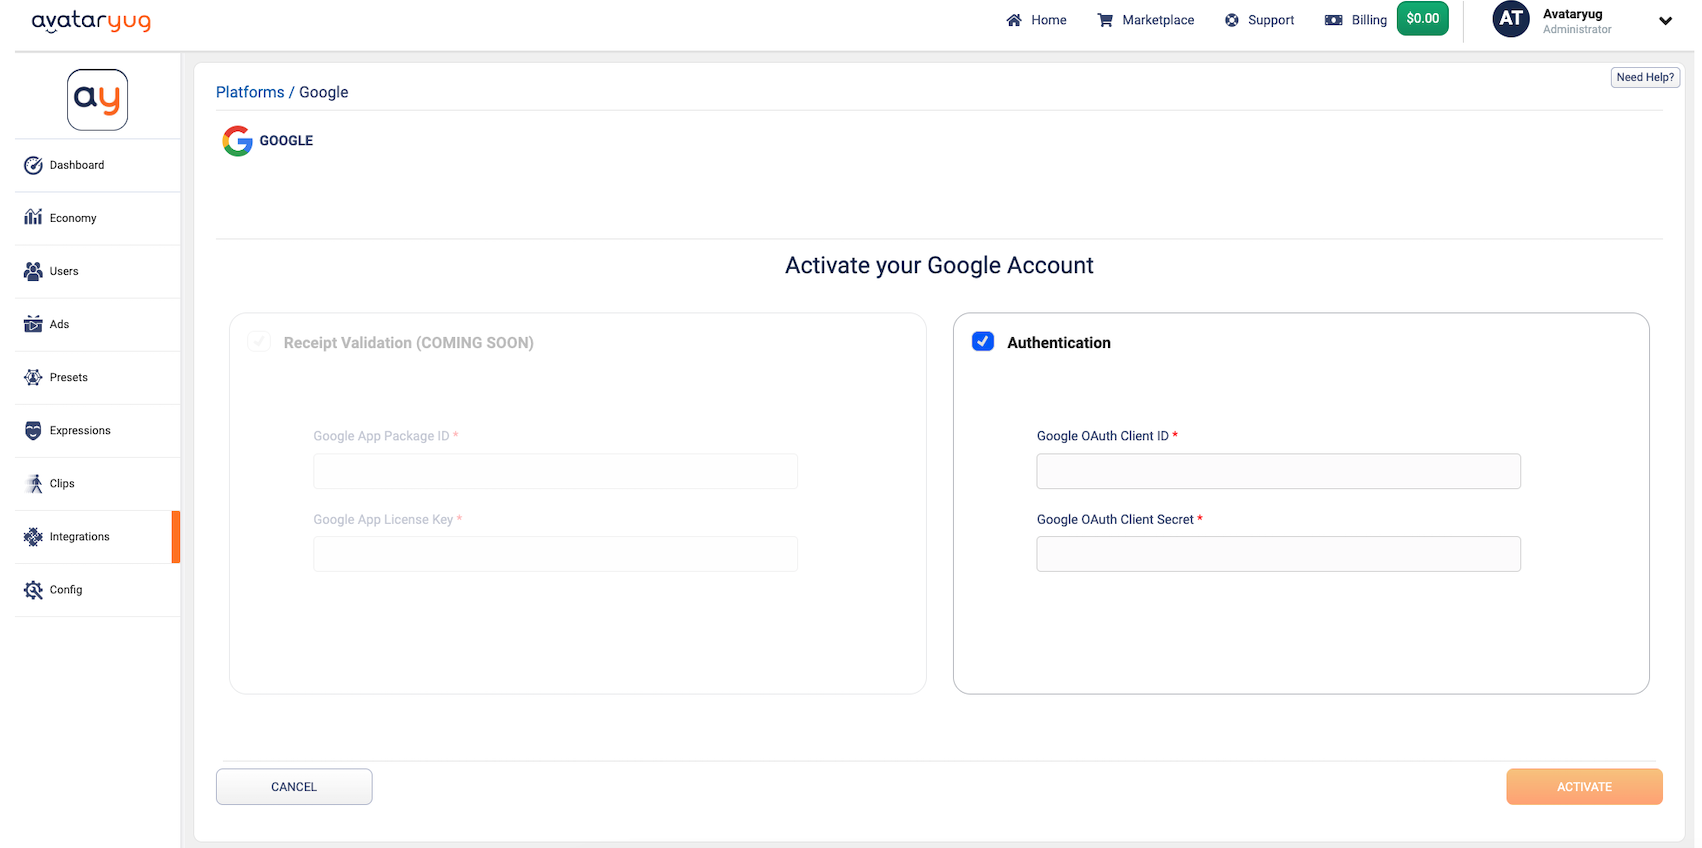Click the Integrations puzzle icon in sidebar
This screenshot has height=848, width=1702.
point(33,537)
